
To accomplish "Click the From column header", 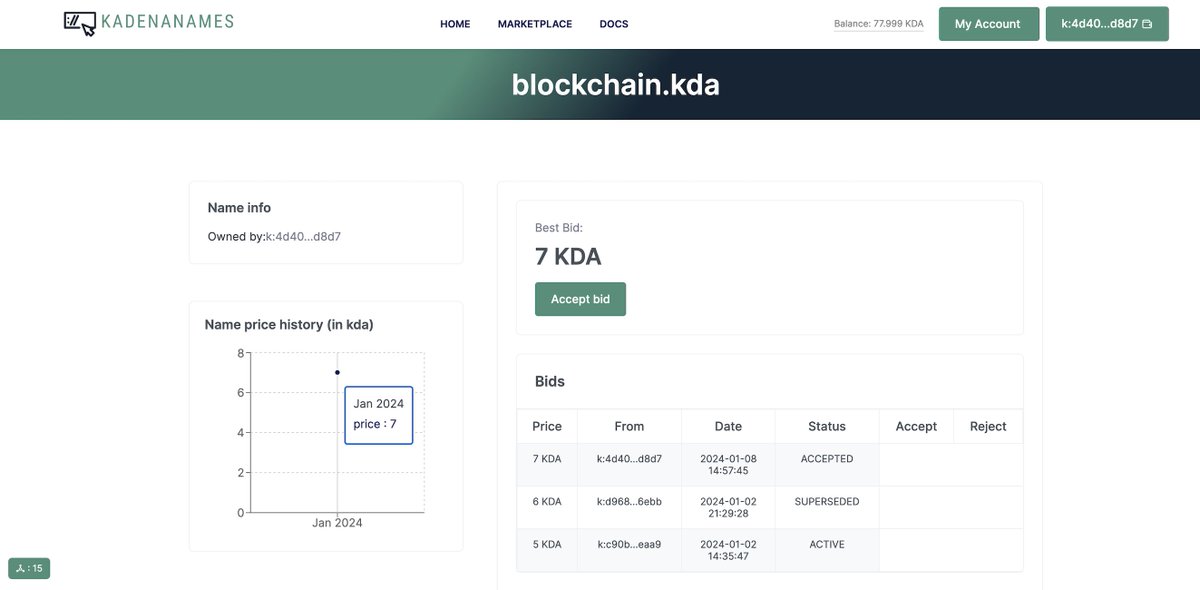I will 629,426.
